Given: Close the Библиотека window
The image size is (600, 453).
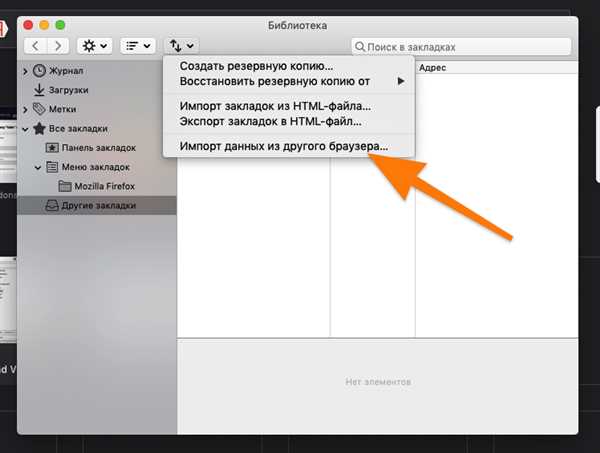Looking at the screenshot, I should tap(28, 25).
